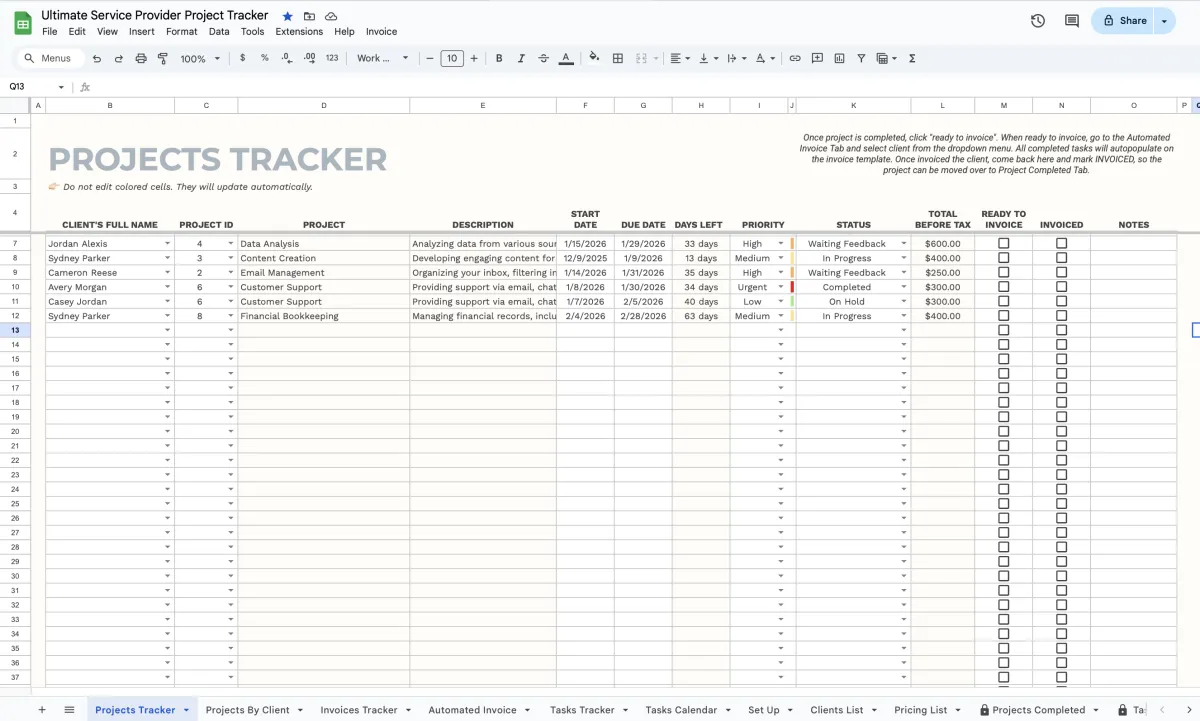Apply strikethrough formatting
The image size is (1200, 721).
543,58
